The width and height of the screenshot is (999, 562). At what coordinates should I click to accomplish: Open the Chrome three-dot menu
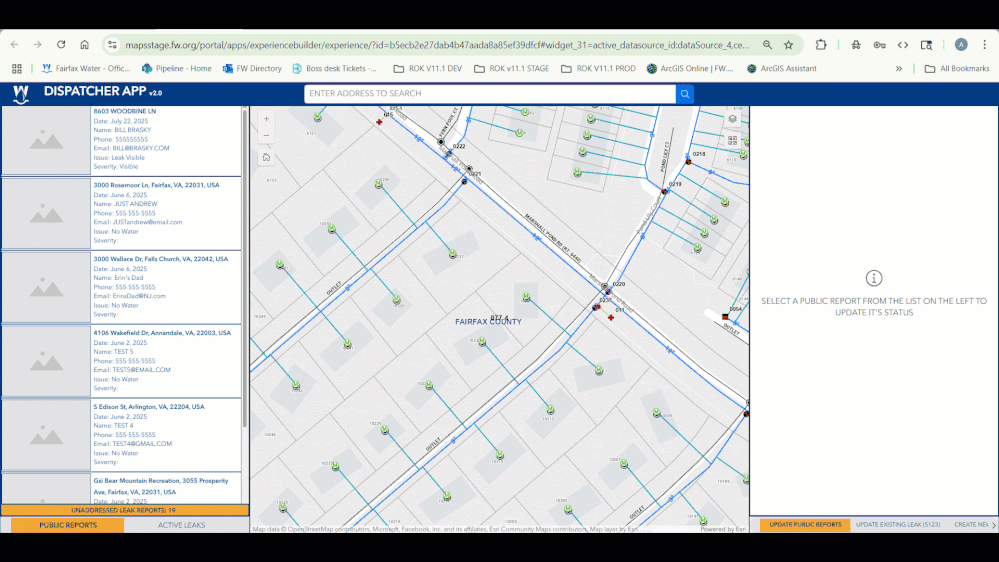[984, 45]
